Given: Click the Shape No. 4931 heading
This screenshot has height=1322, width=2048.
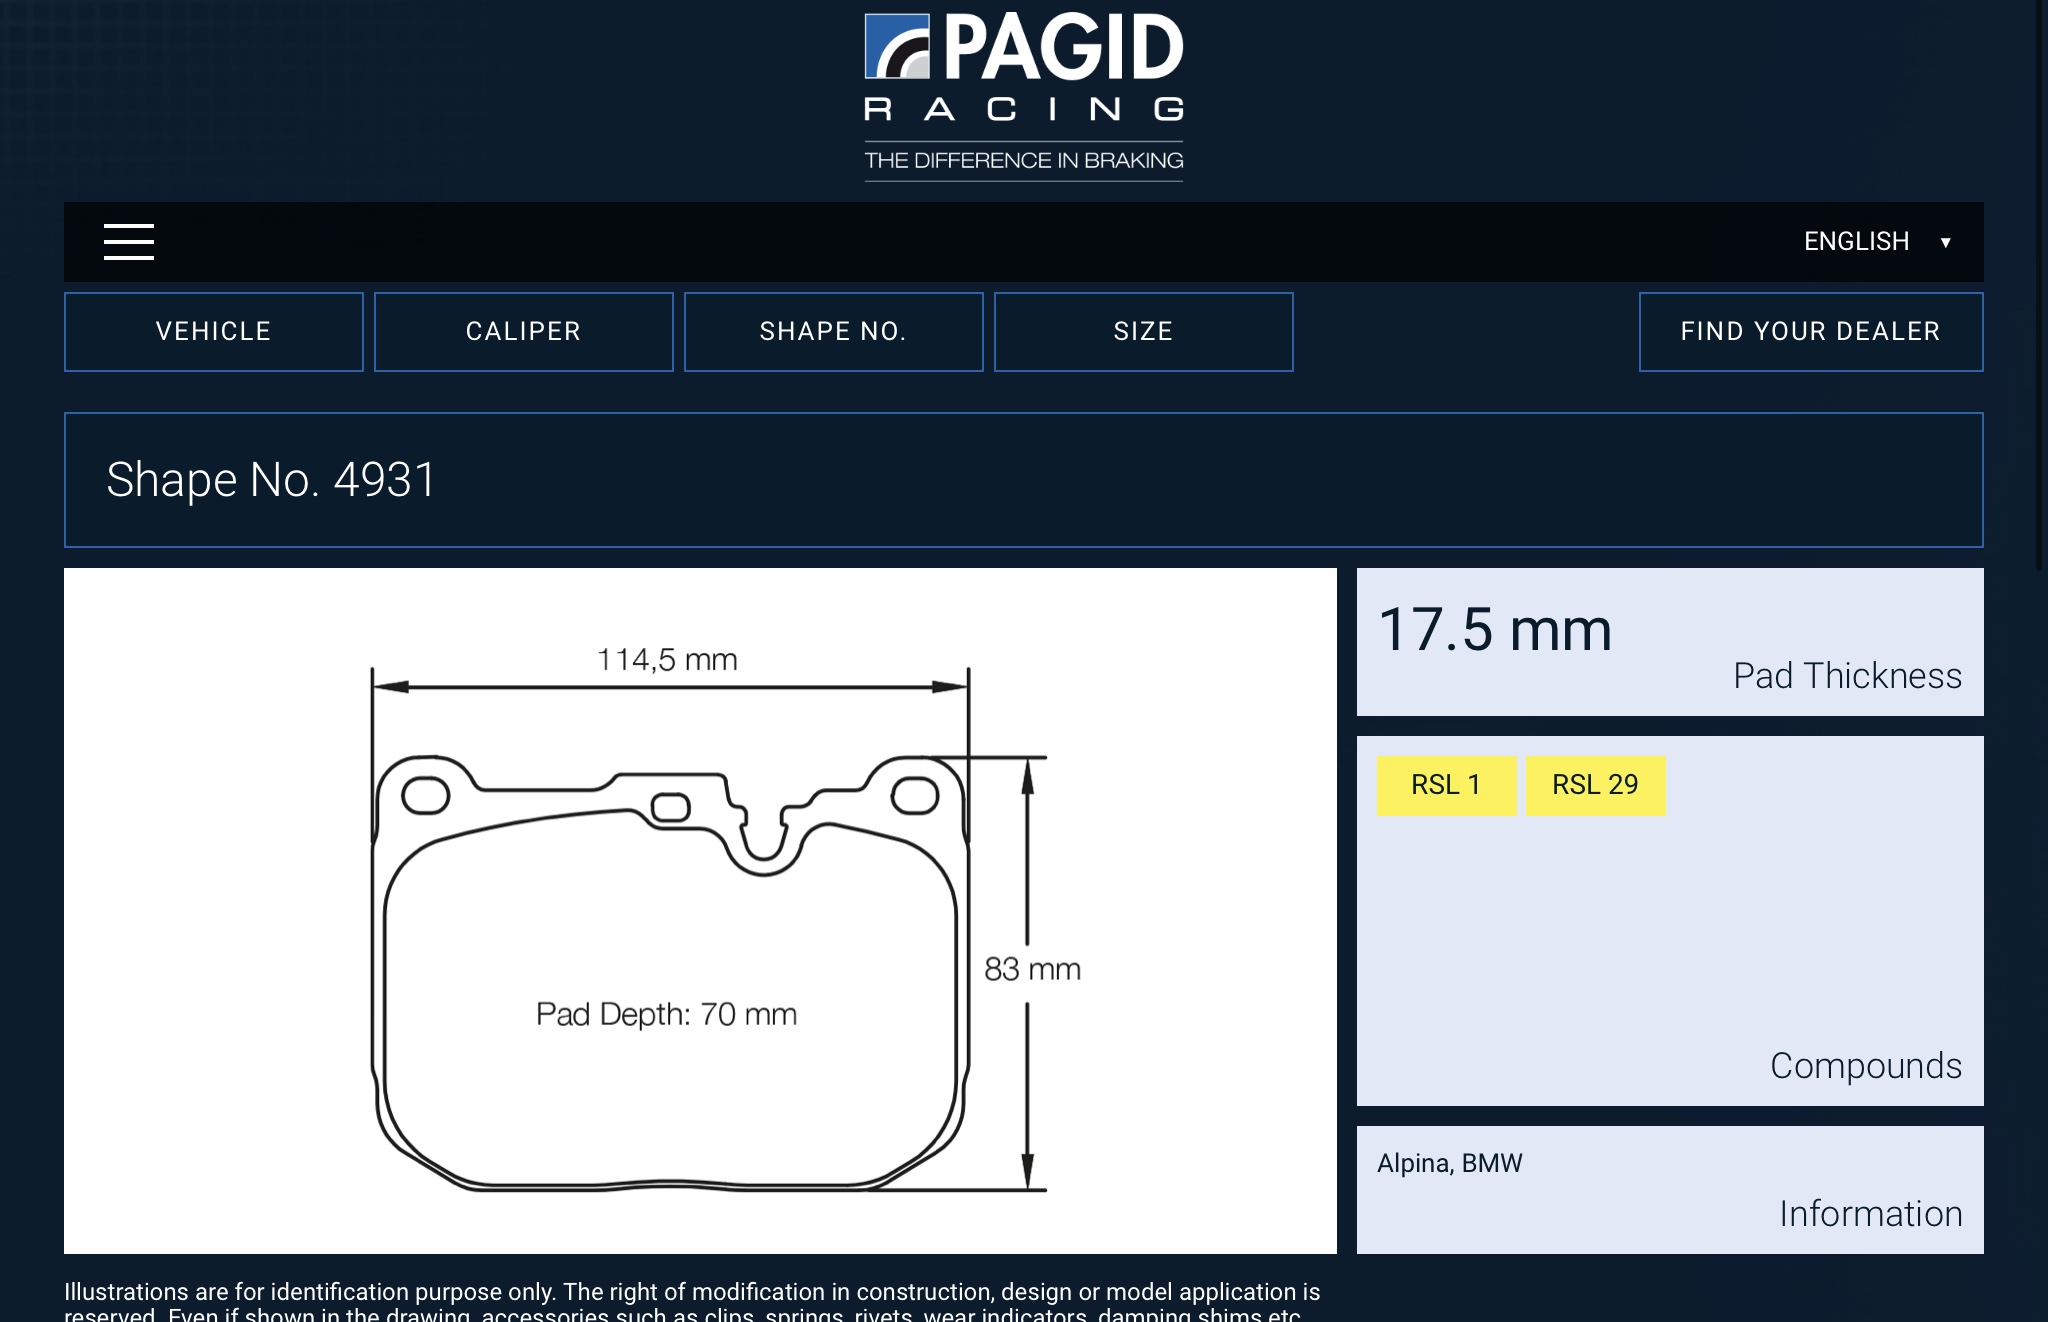Looking at the screenshot, I should click(x=271, y=480).
